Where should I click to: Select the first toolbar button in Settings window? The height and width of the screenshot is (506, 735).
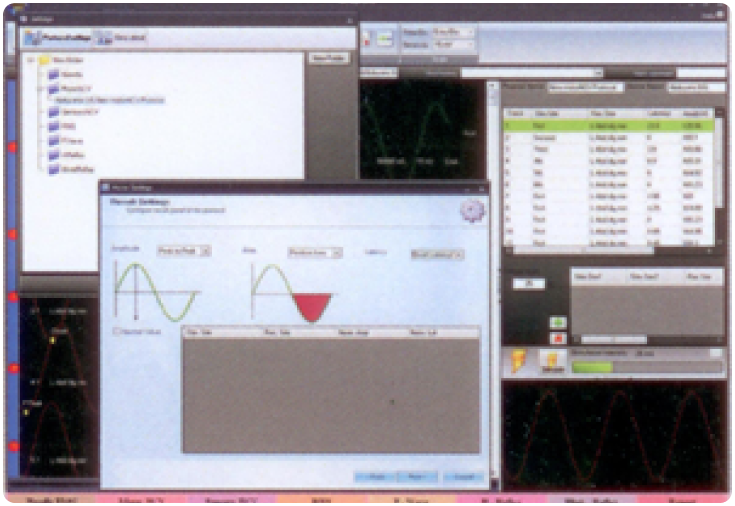(57, 38)
